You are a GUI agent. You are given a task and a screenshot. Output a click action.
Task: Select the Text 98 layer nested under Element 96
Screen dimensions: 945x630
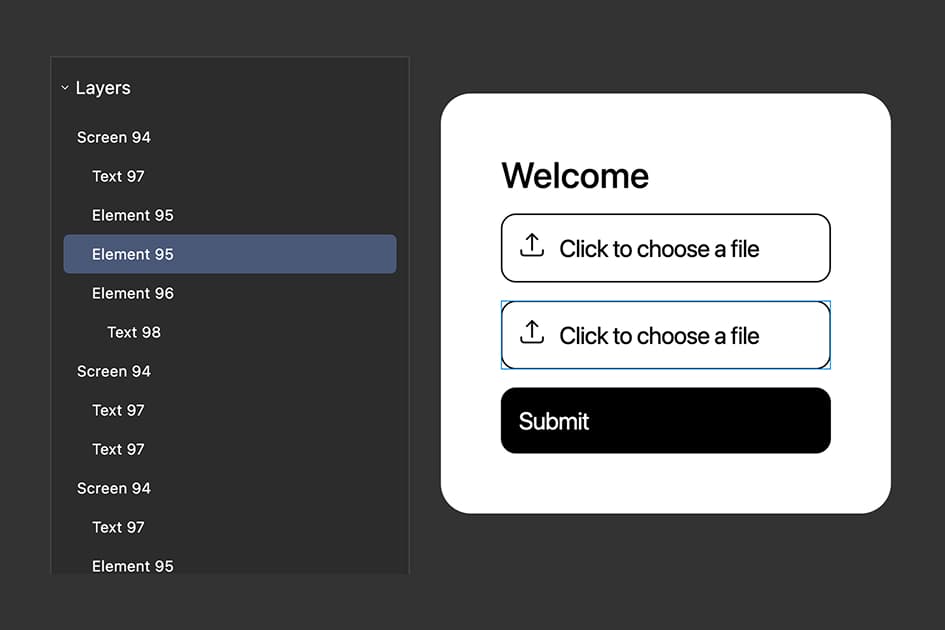click(133, 332)
